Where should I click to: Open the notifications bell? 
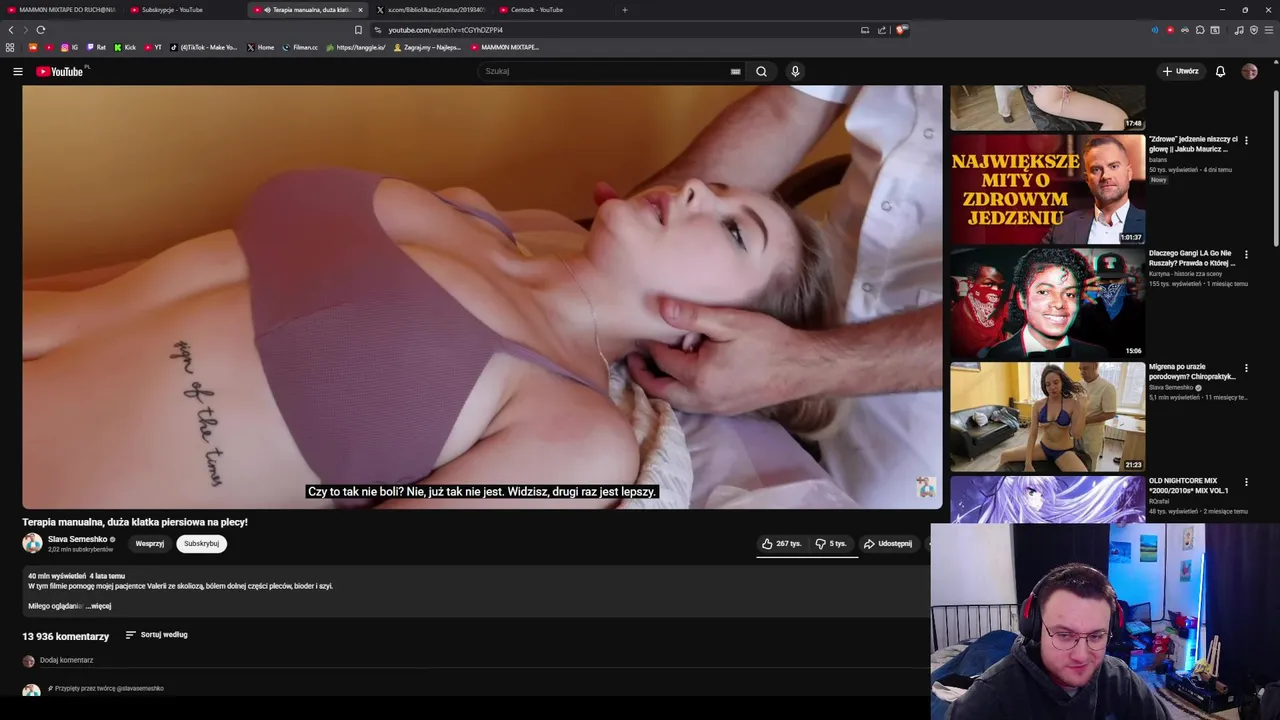tap(1220, 71)
